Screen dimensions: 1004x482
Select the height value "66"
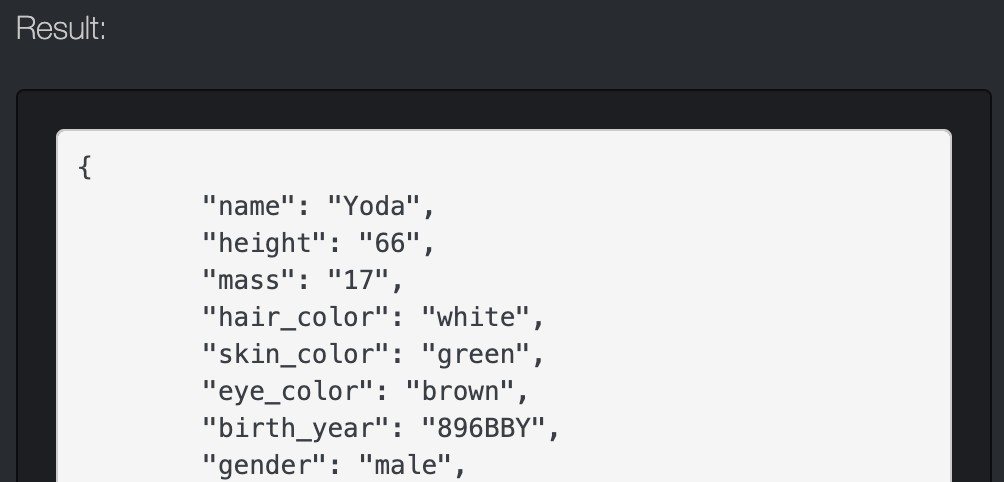point(384,243)
